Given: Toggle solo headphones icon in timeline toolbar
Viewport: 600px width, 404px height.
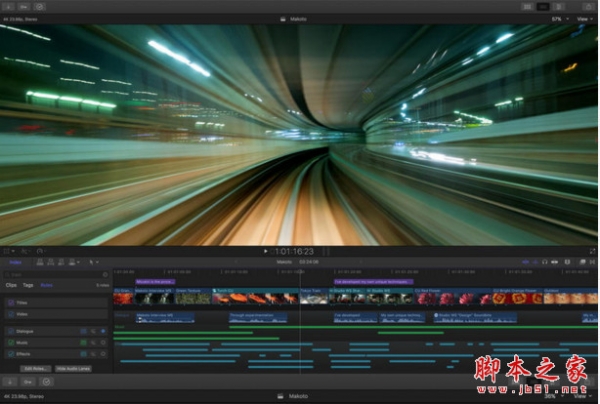Looking at the screenshot, I should tap(545, 262).
